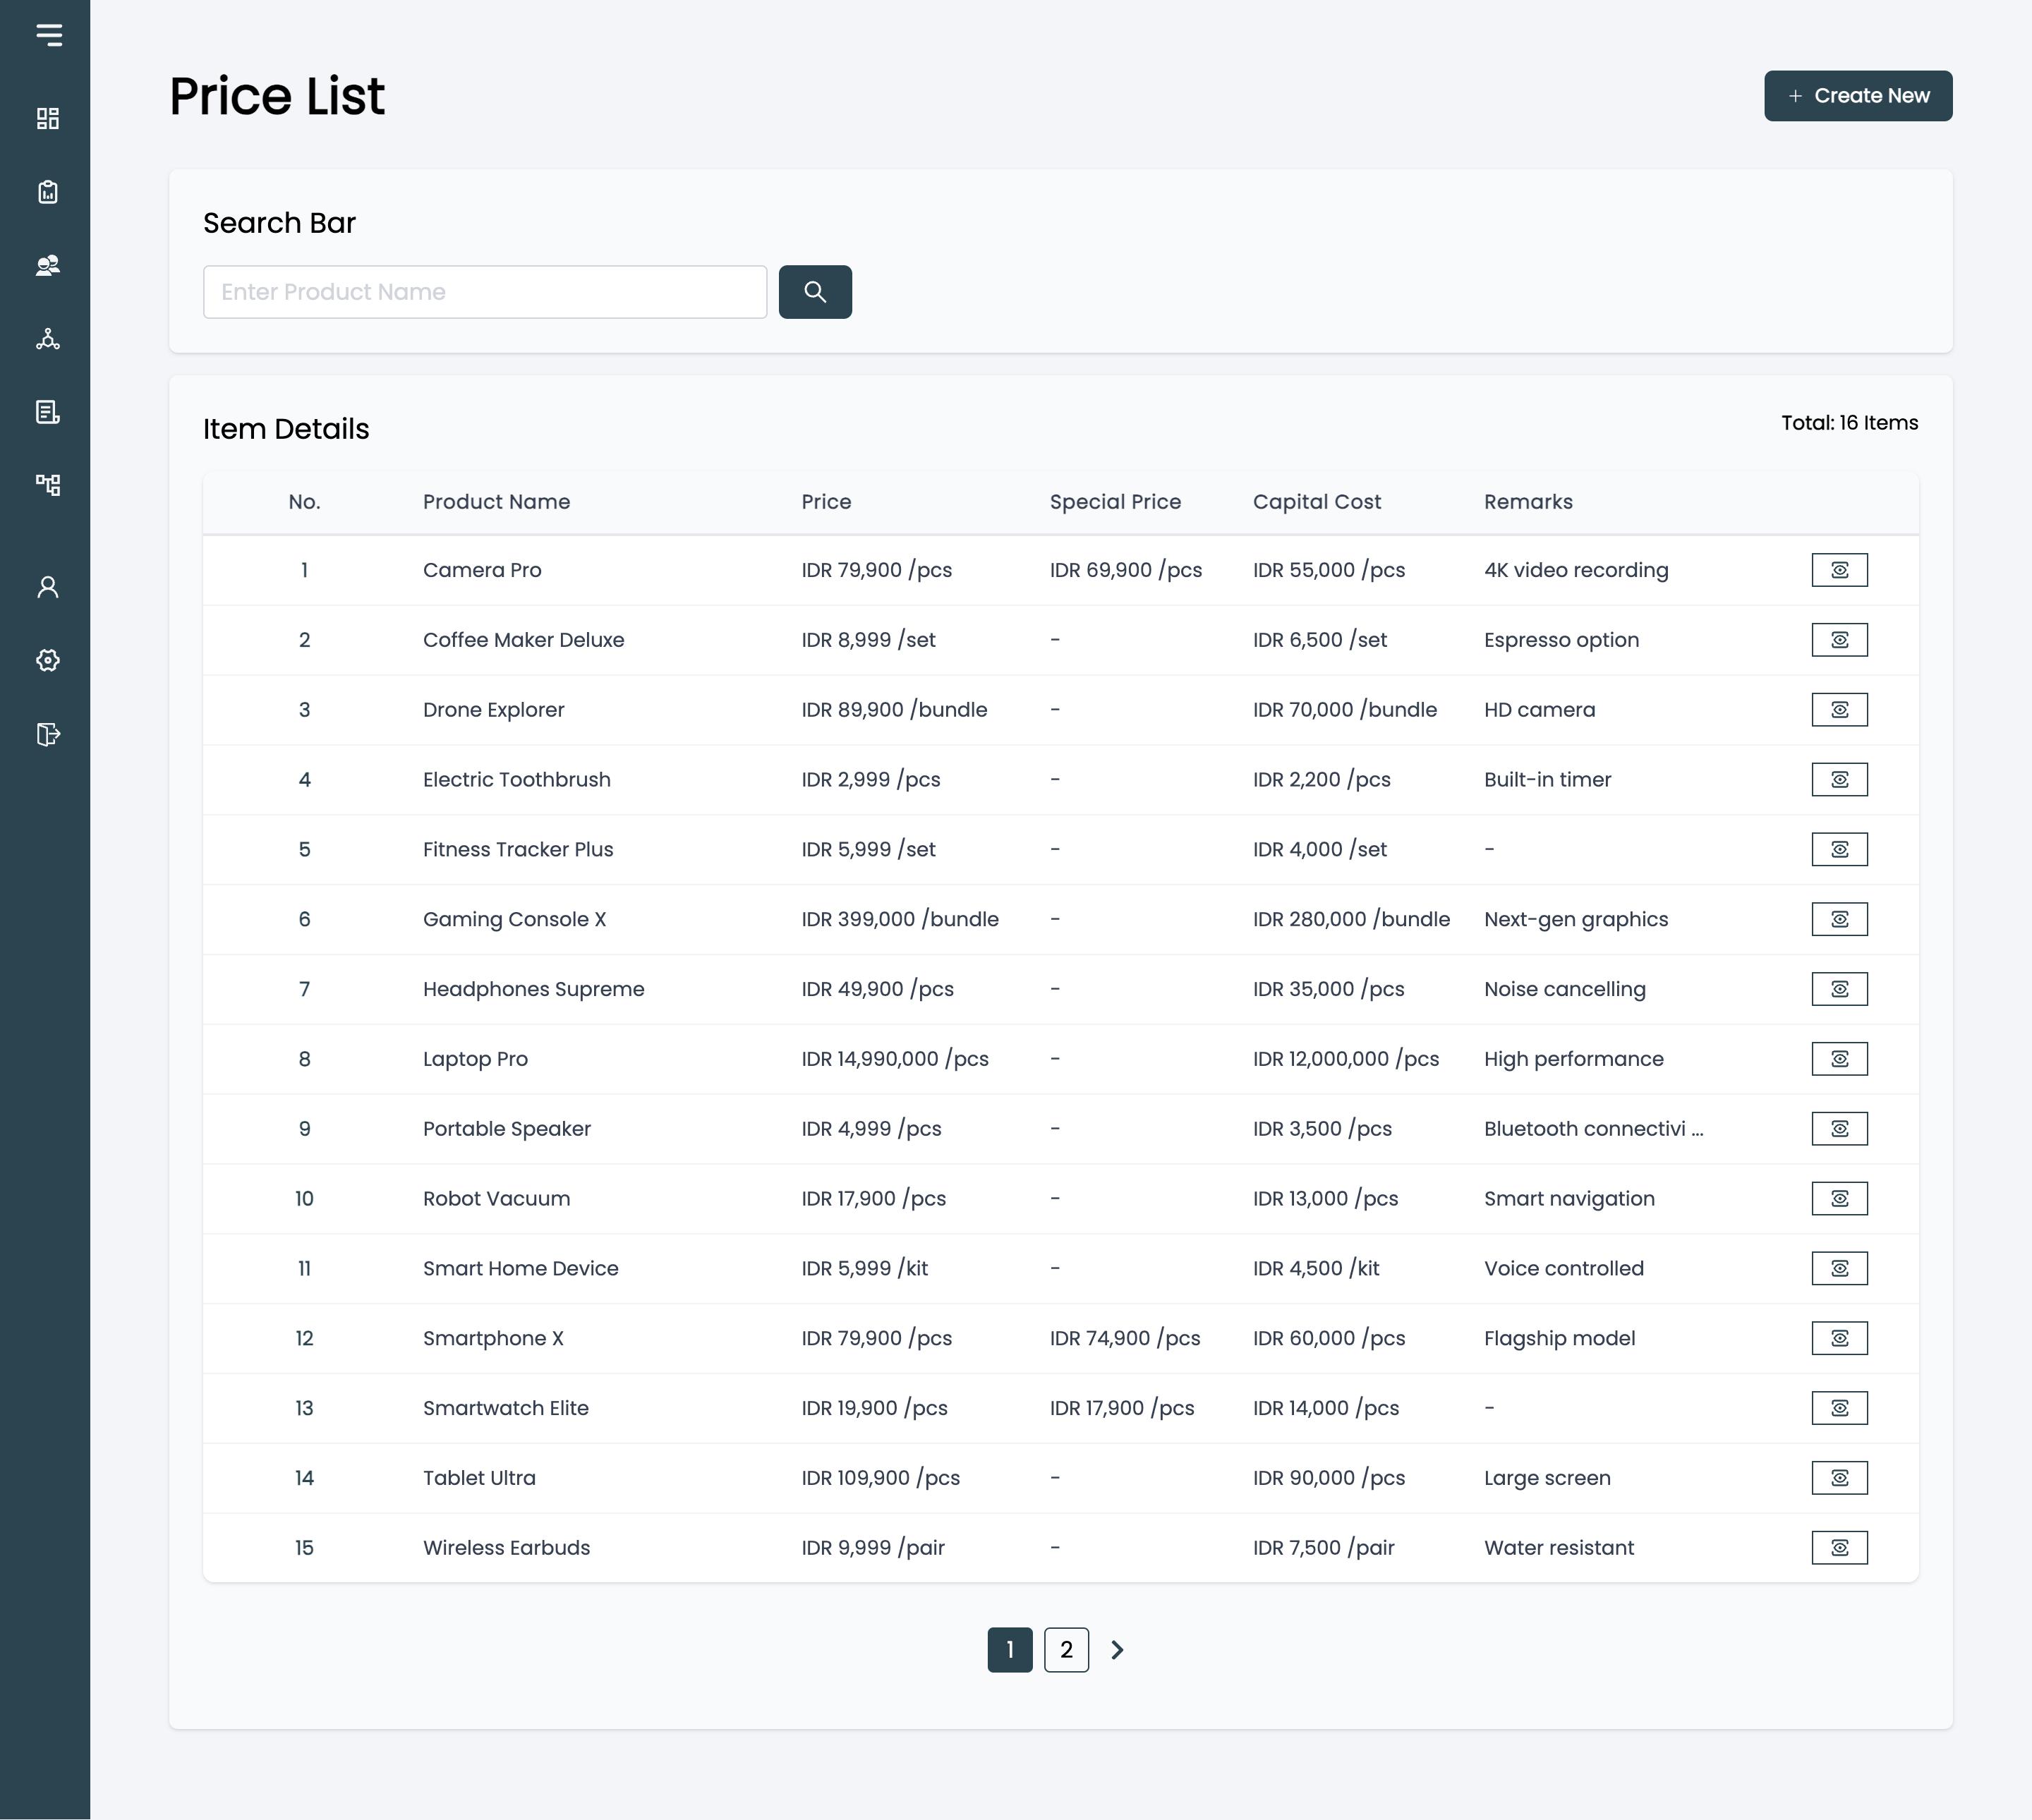Open the price list document icon in sidebar
The width and height of the screenshot is (2032, 1820).
pos(48,412)
